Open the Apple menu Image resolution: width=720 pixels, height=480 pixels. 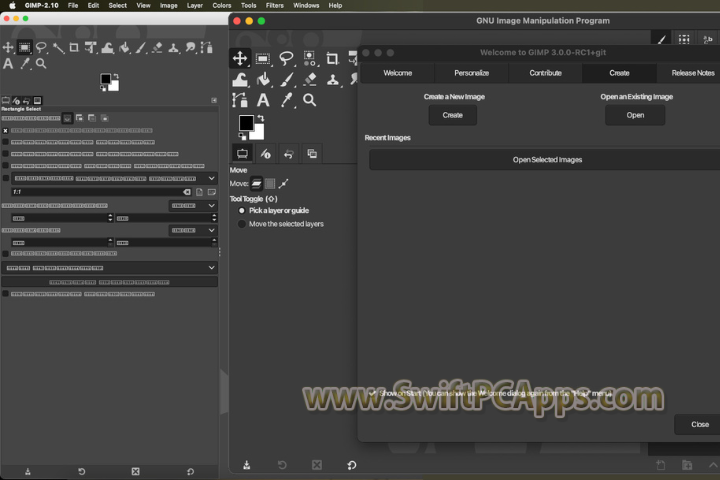(x=12, y=6)
